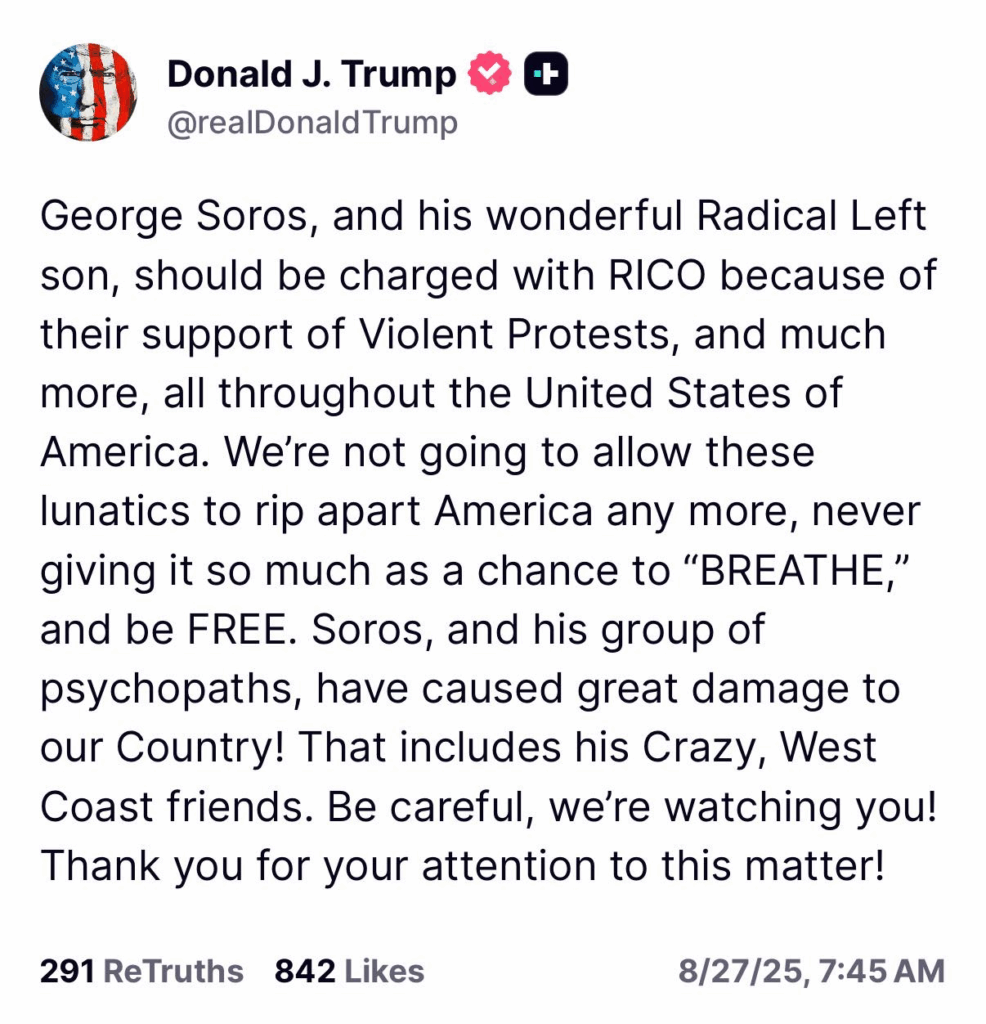Click the circular profile image to view profile
Viewport: 986px width, 1024px height.
click(88, 92)
